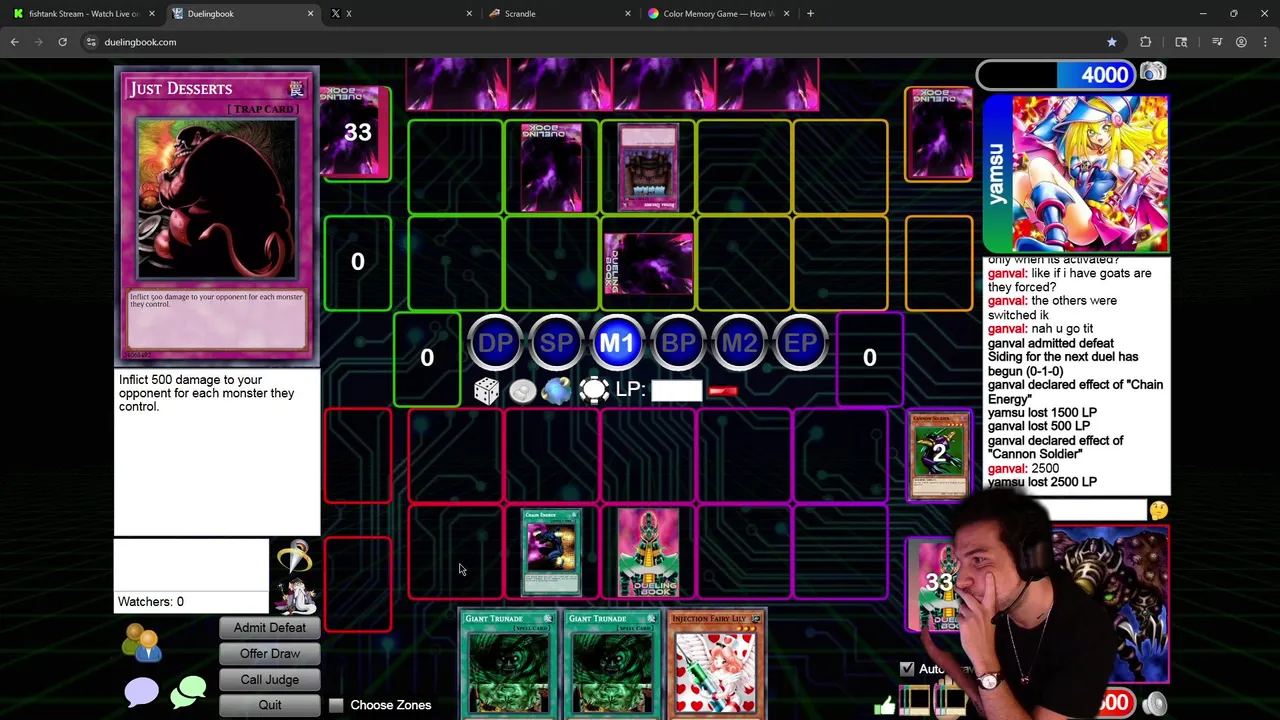
Task: Click the green double speech bubble icon
Action: point(188,692)
